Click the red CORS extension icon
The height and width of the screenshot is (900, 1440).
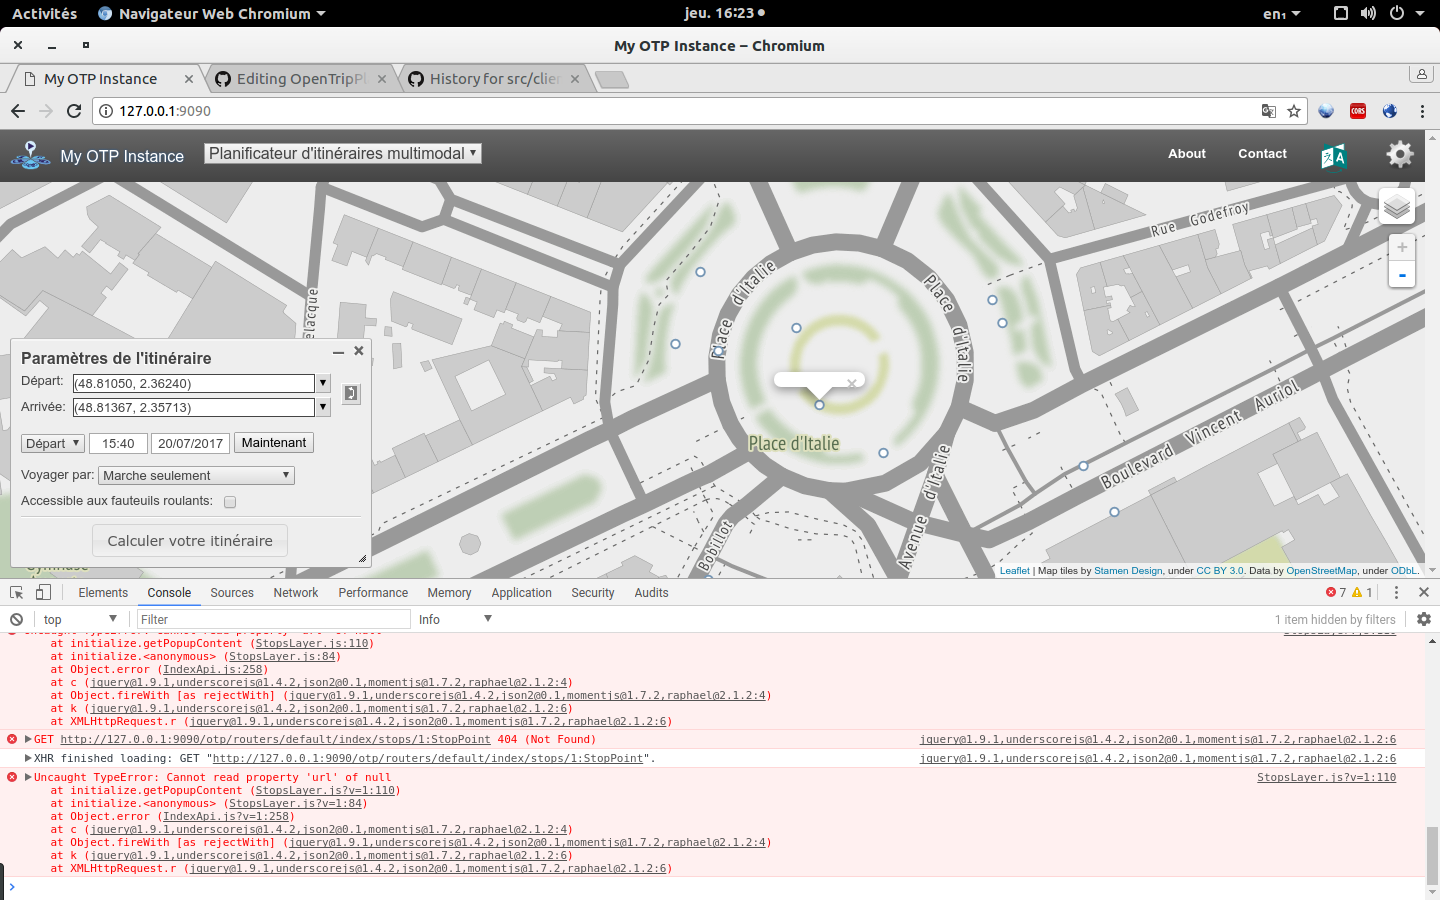pos(1358,111)
